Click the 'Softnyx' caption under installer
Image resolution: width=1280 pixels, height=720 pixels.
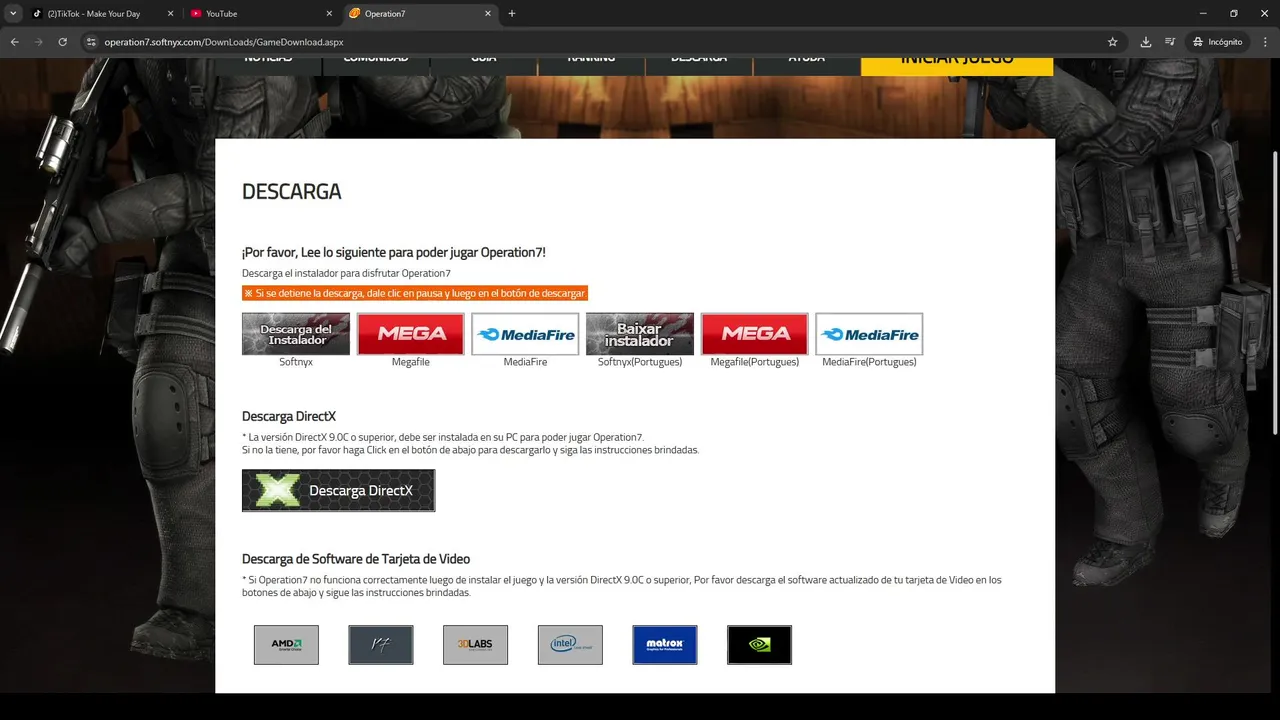296,362
